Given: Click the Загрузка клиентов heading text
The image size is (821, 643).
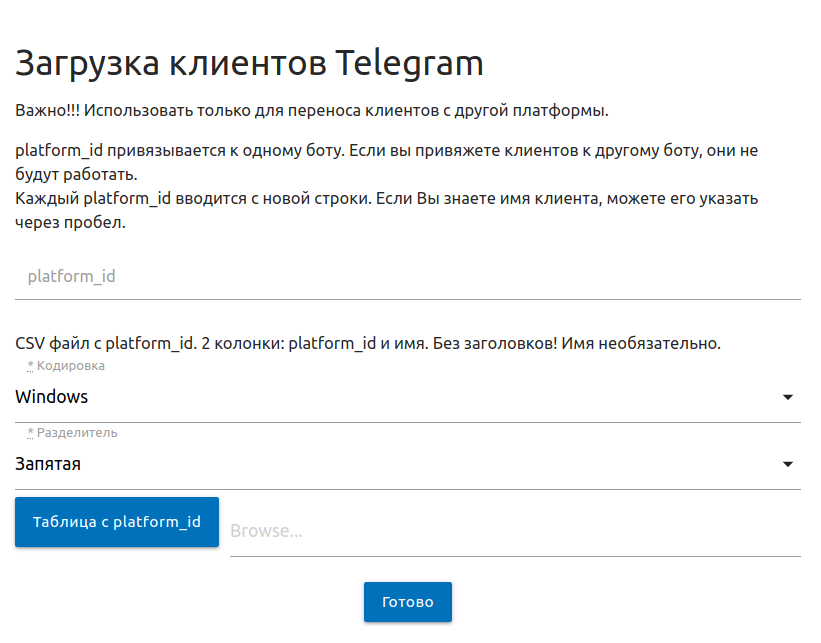Looking at the screenshot, I should pos(171,64).
